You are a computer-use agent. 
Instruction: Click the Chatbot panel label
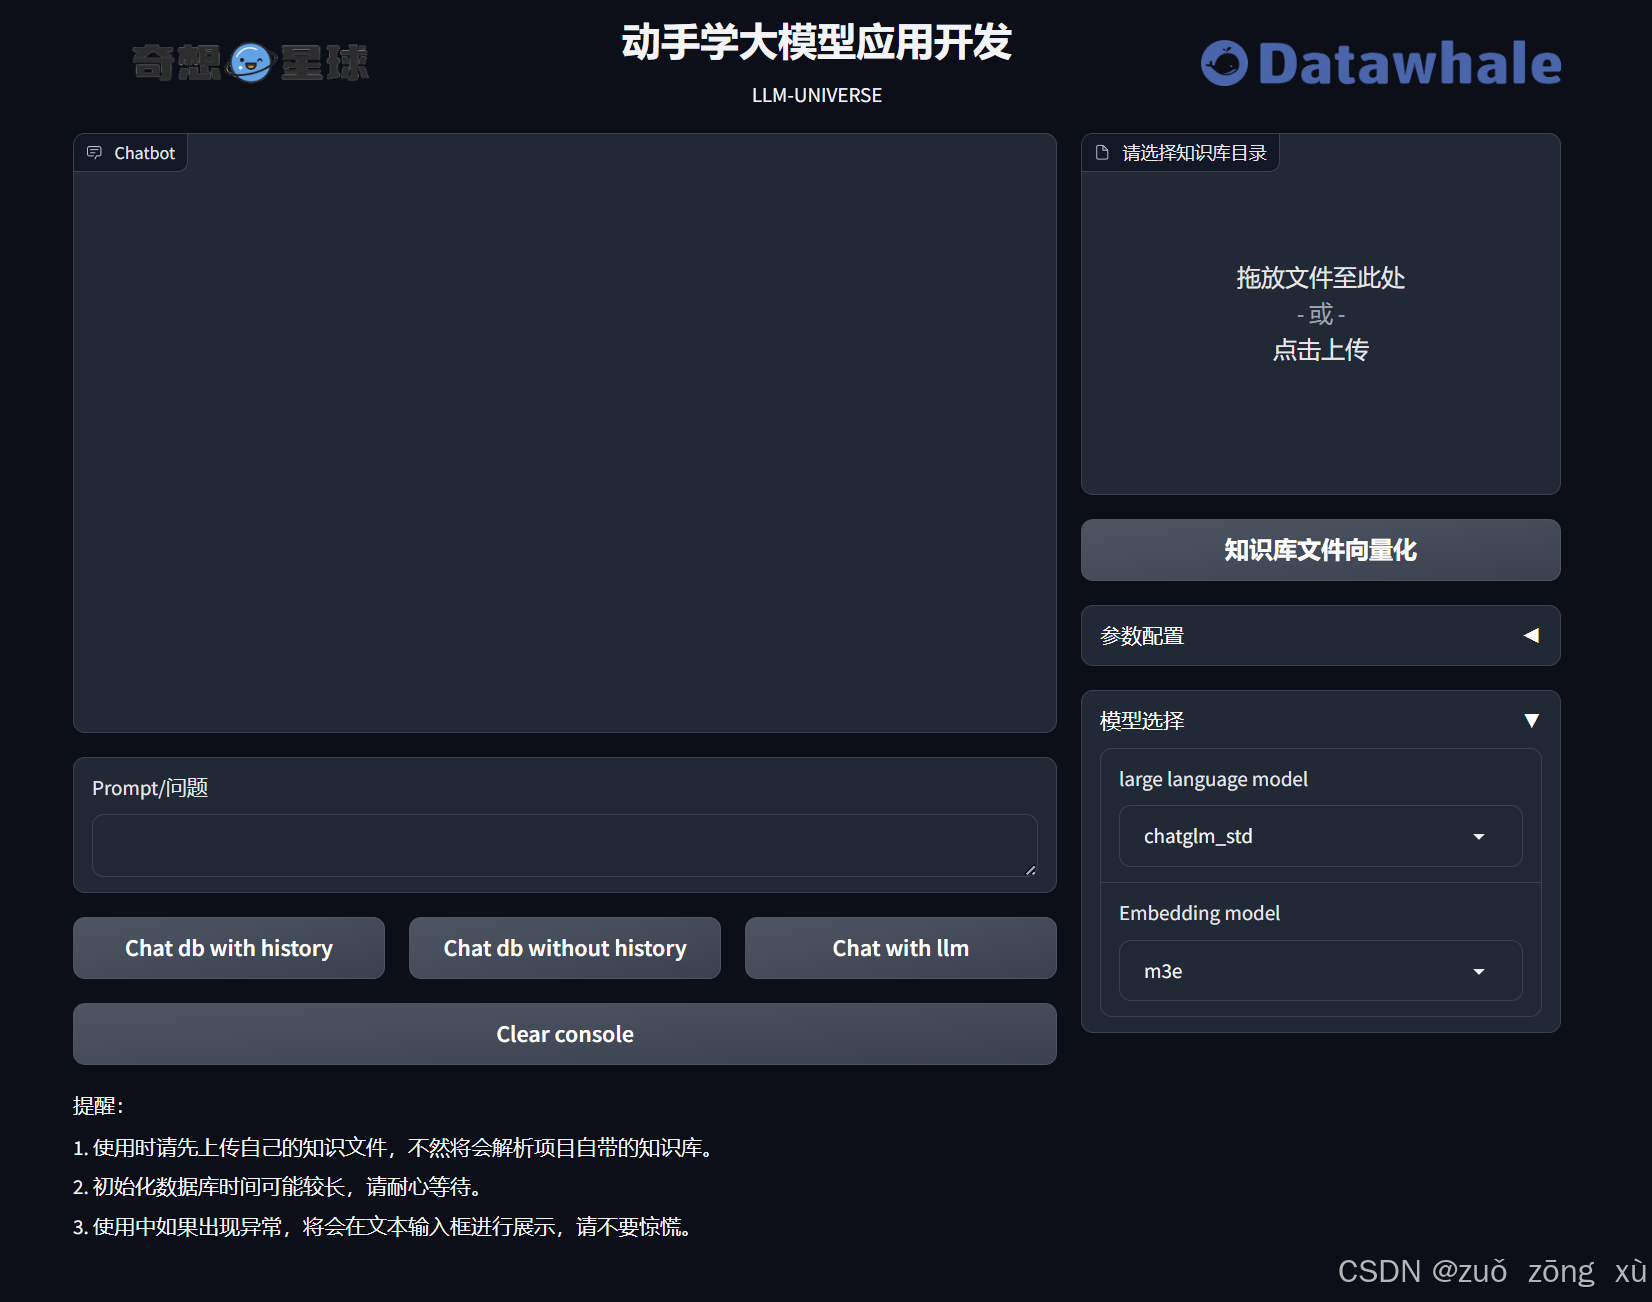point(144,152)
